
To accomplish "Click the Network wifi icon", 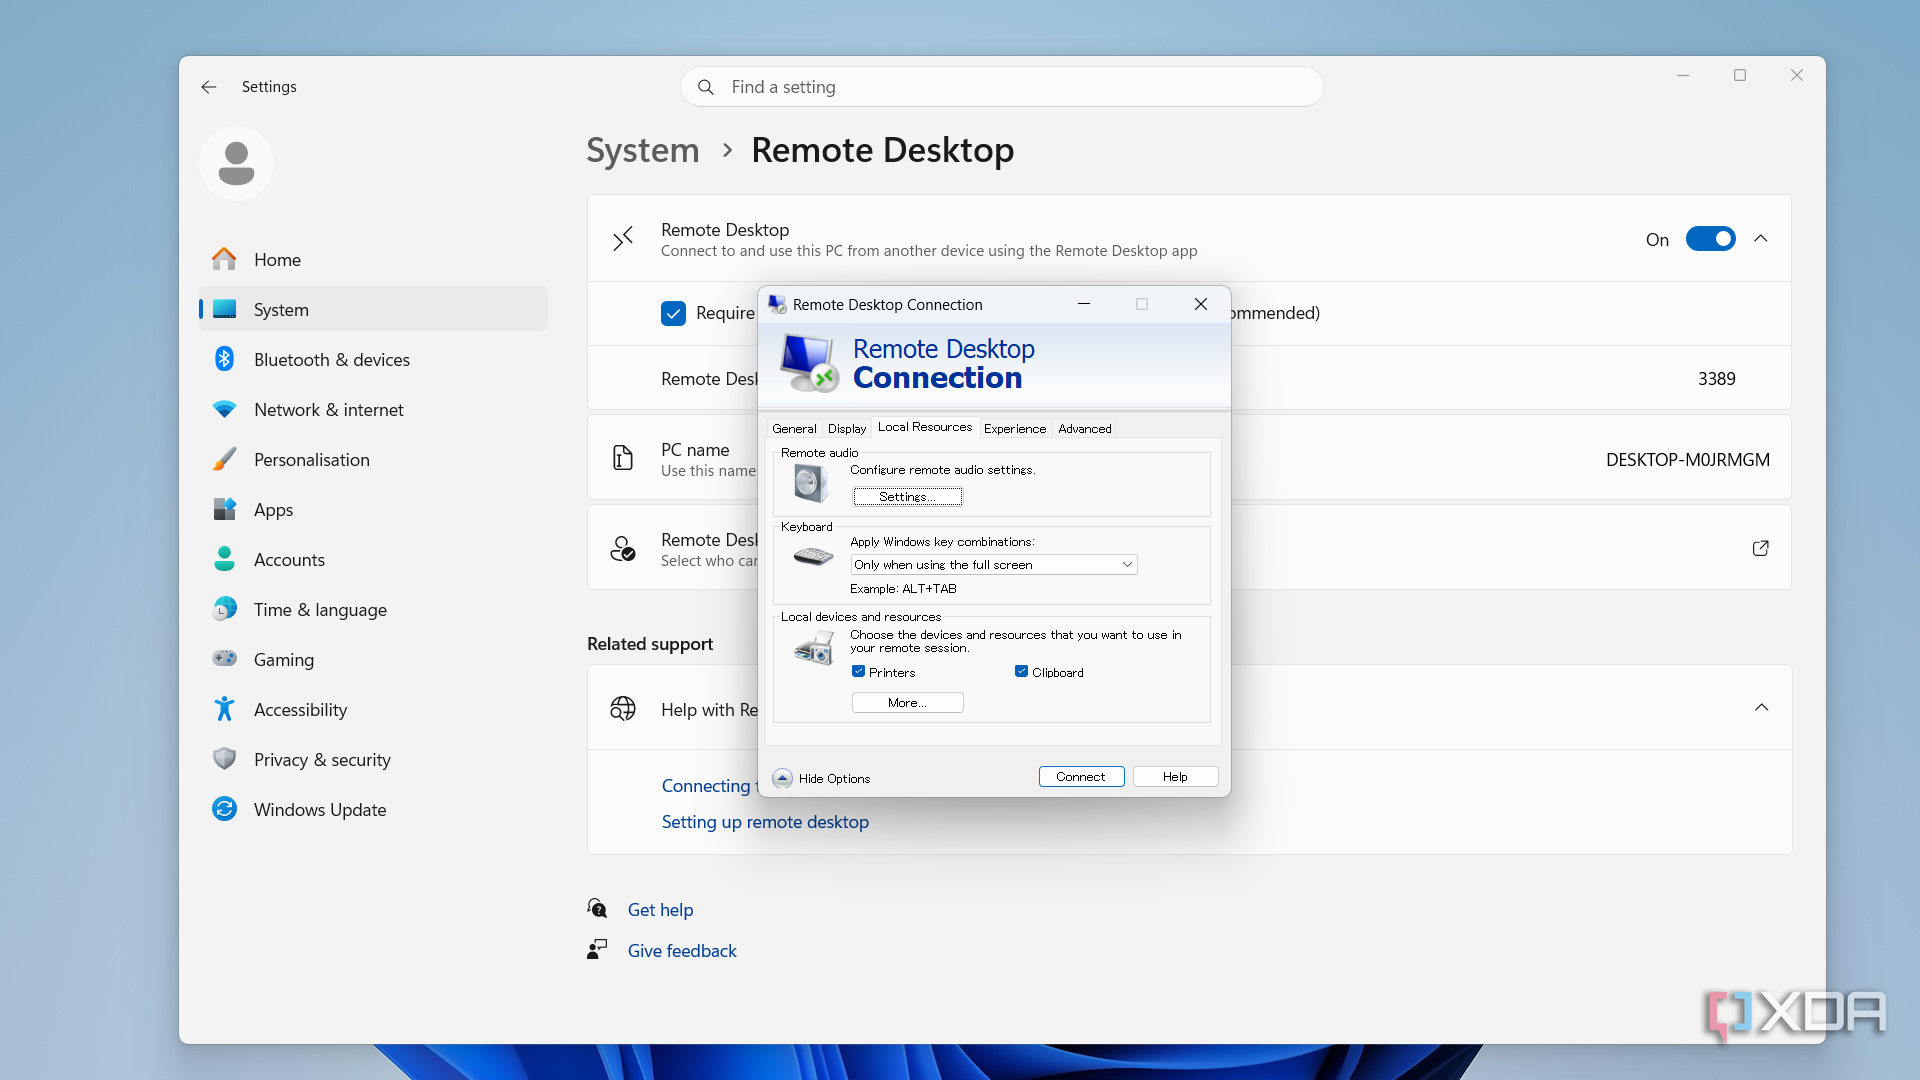I will (x=224, y=409).
